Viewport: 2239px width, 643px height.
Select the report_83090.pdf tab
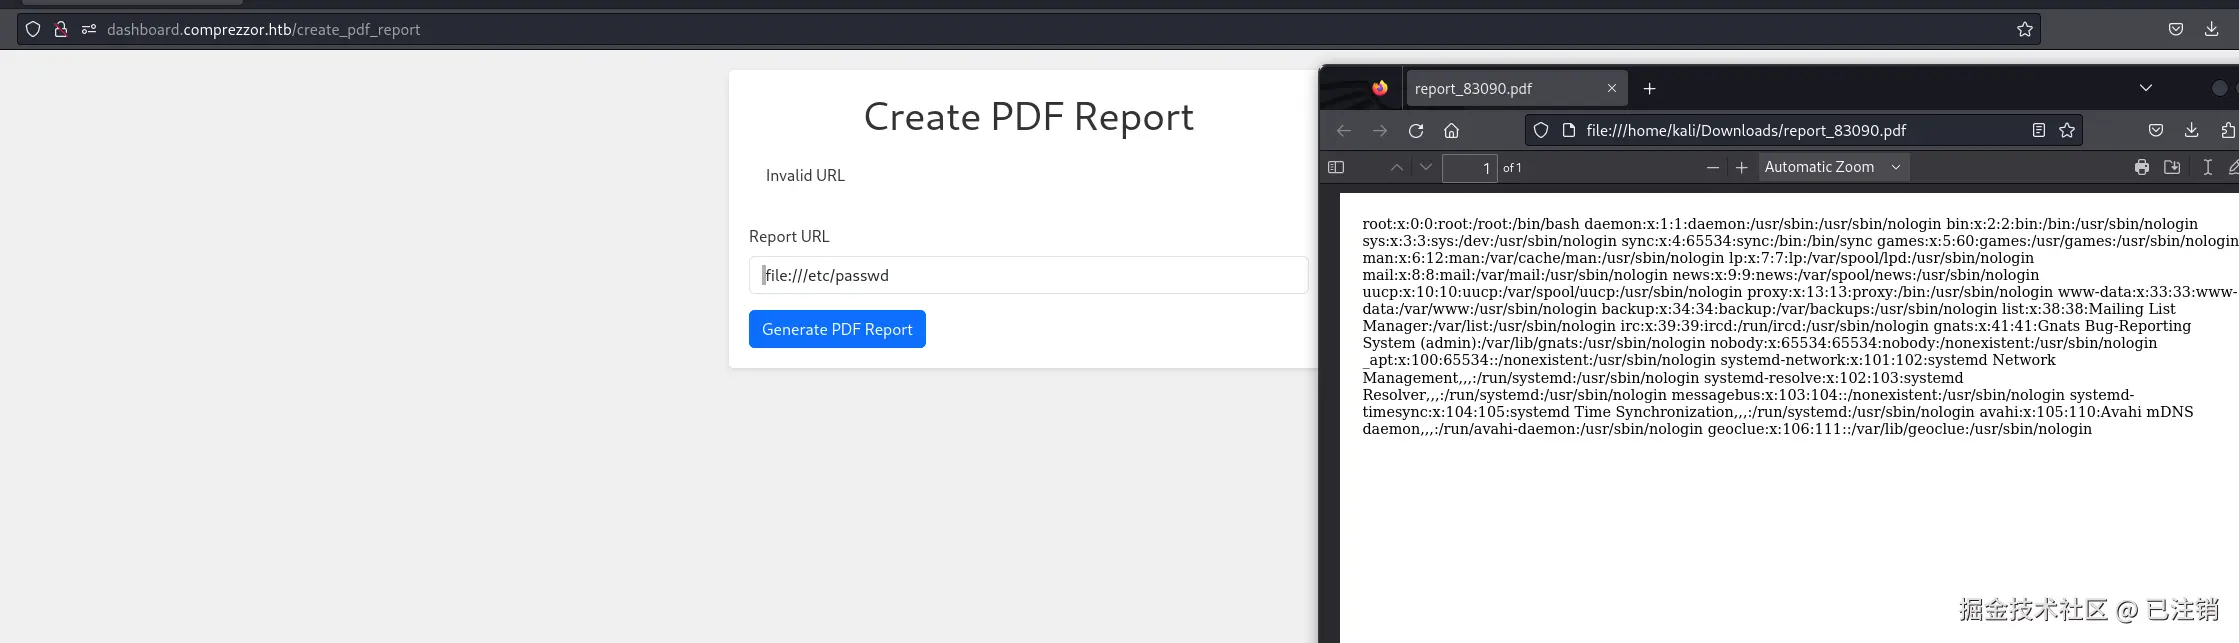(x=1516, y=88)
